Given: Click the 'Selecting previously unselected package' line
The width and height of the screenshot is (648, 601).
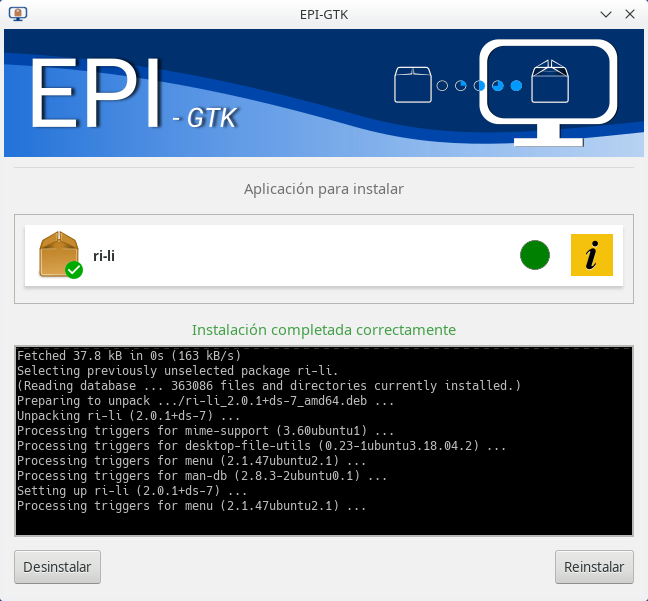Looking at the screenshot, I should tap(178, 371).
